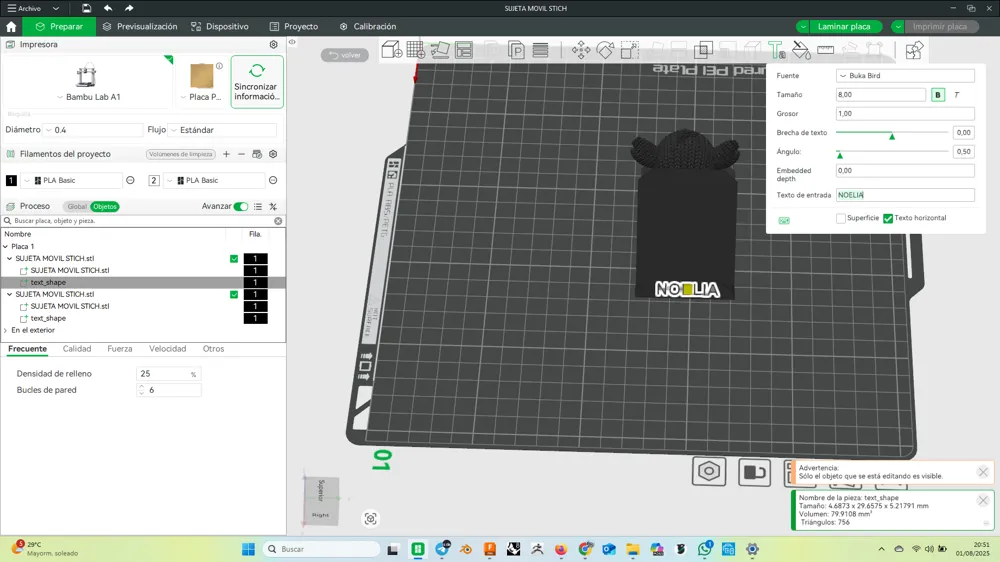Click the Laminar placa button

pos(844,27)
